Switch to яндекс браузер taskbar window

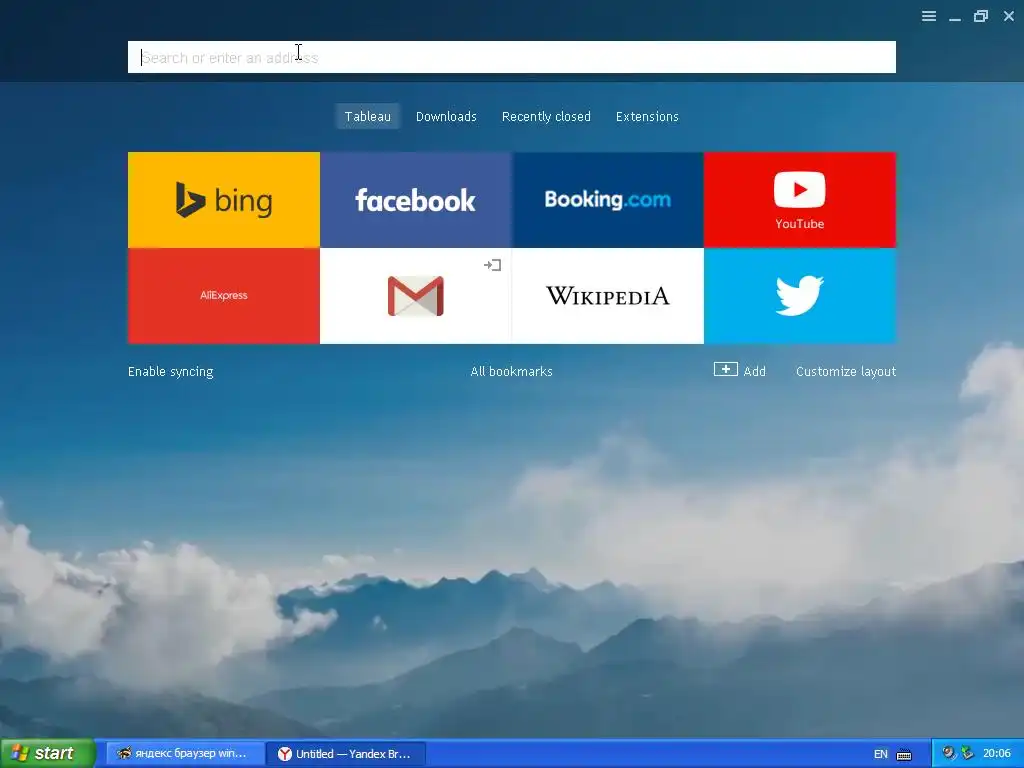coord(185,753)
